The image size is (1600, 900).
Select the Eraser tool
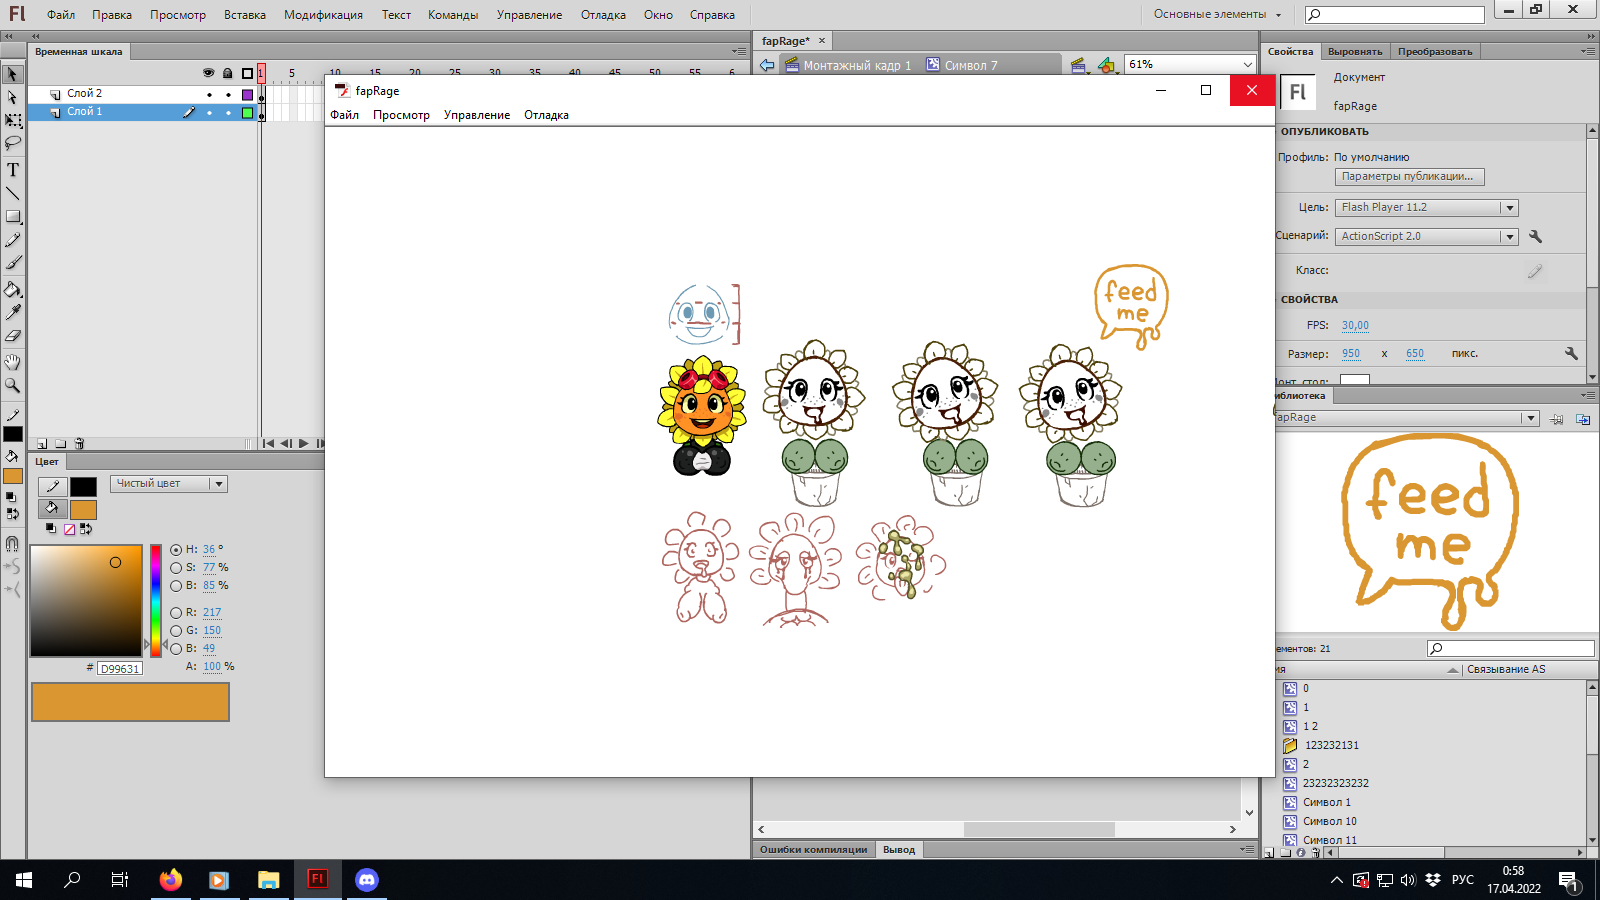(x=13, y=336)
